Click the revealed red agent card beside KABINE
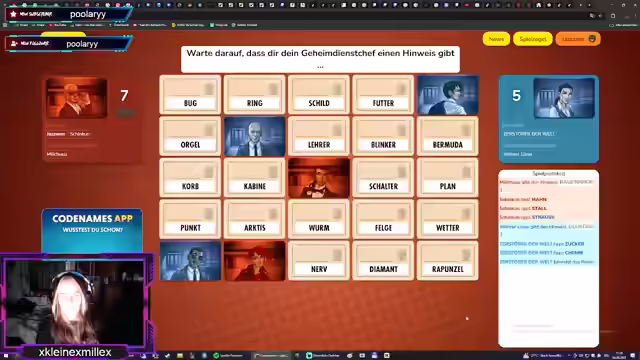640x360 pixels. (319, 178)
